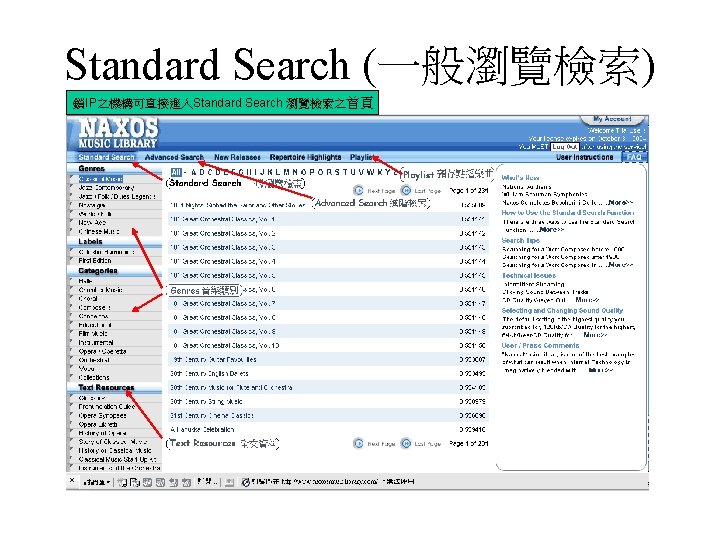720x540 pixels.
Task: Open the User Instructions link
Action: click(585, 157)
